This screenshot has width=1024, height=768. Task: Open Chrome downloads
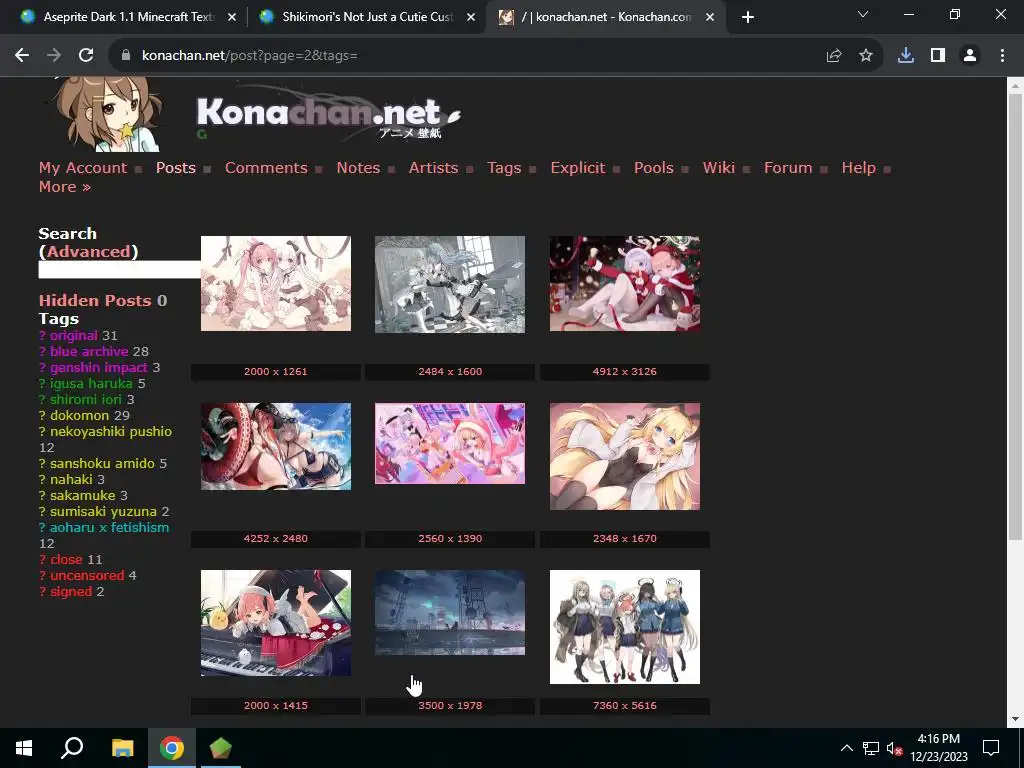[x=906, y=56]
